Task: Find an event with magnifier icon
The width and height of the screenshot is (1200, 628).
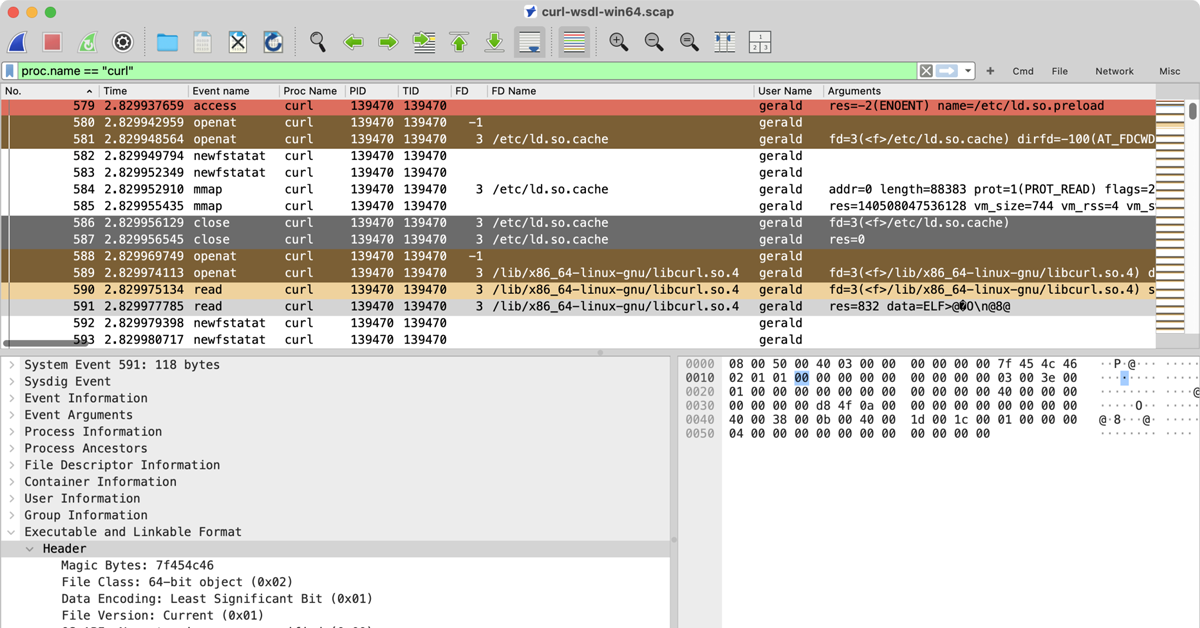Action: [x=317, y=42]
